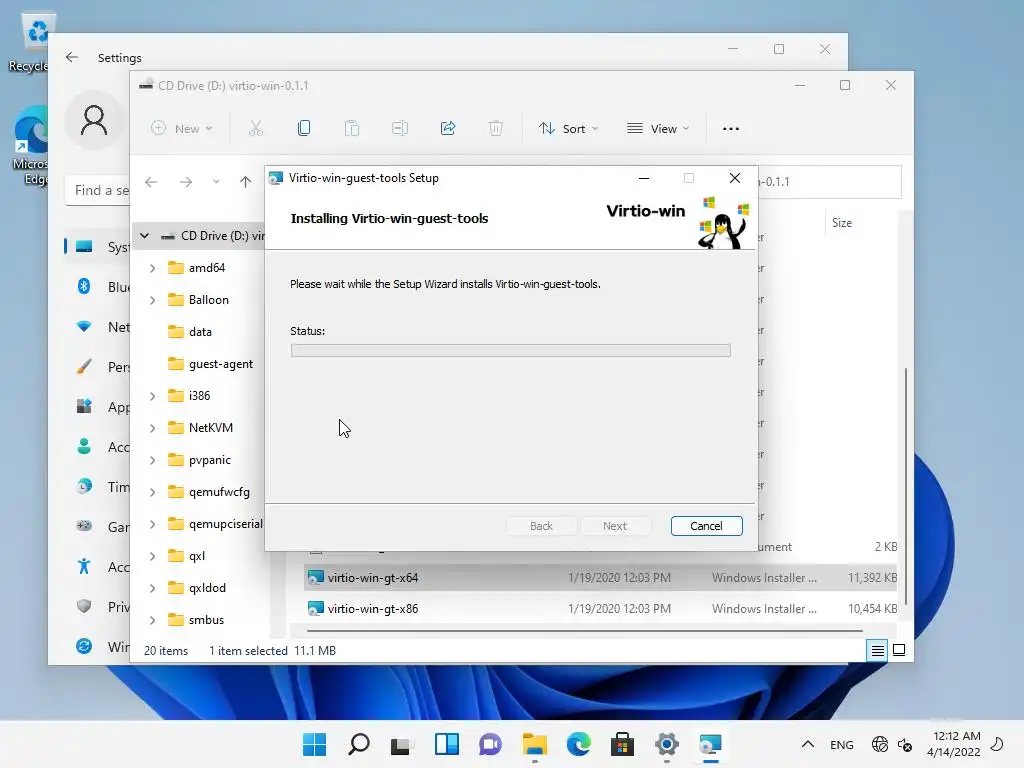Image resolution: width=1024 pixels, height=768 pixels.
Task: Click the Paste icon in Explorer toolbar
Action: tap(352, 129)
